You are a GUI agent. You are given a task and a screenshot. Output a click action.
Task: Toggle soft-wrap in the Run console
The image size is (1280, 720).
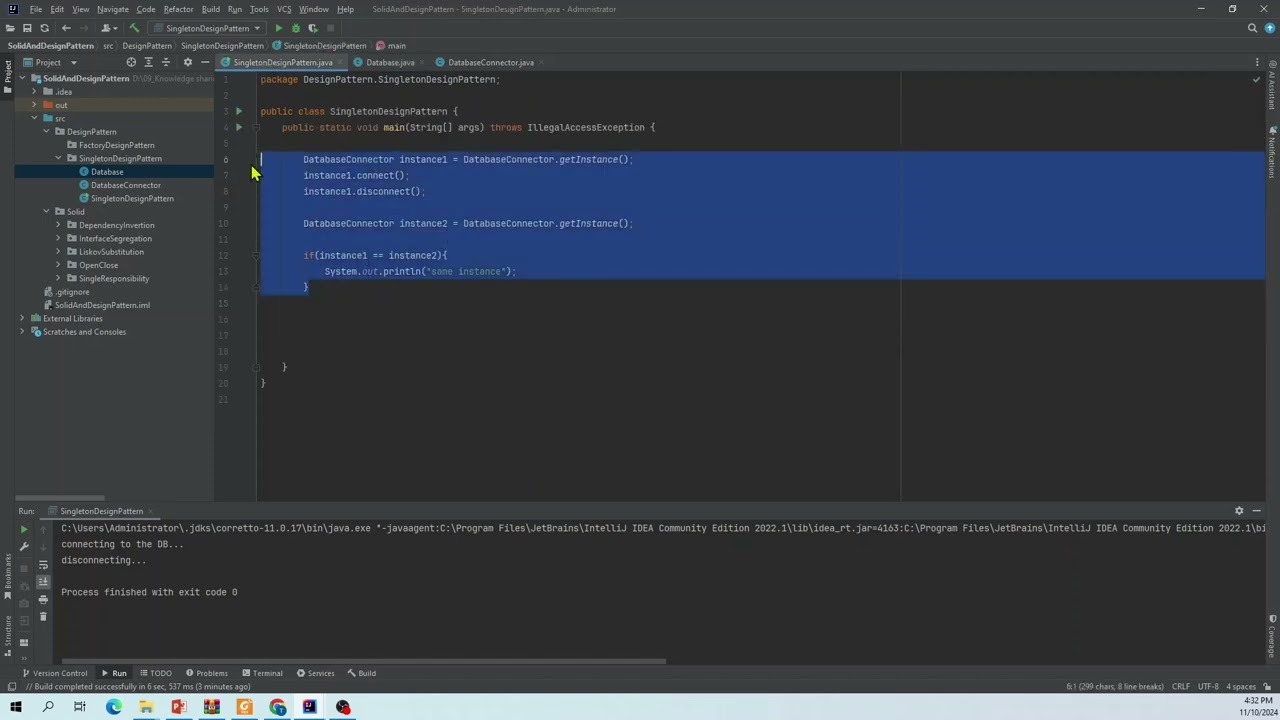[x=43, y=565]
